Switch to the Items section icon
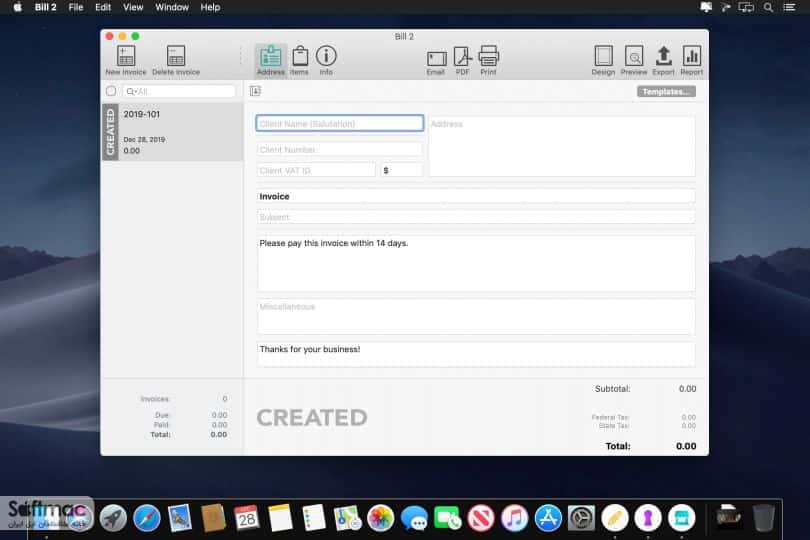 (299, 60)
